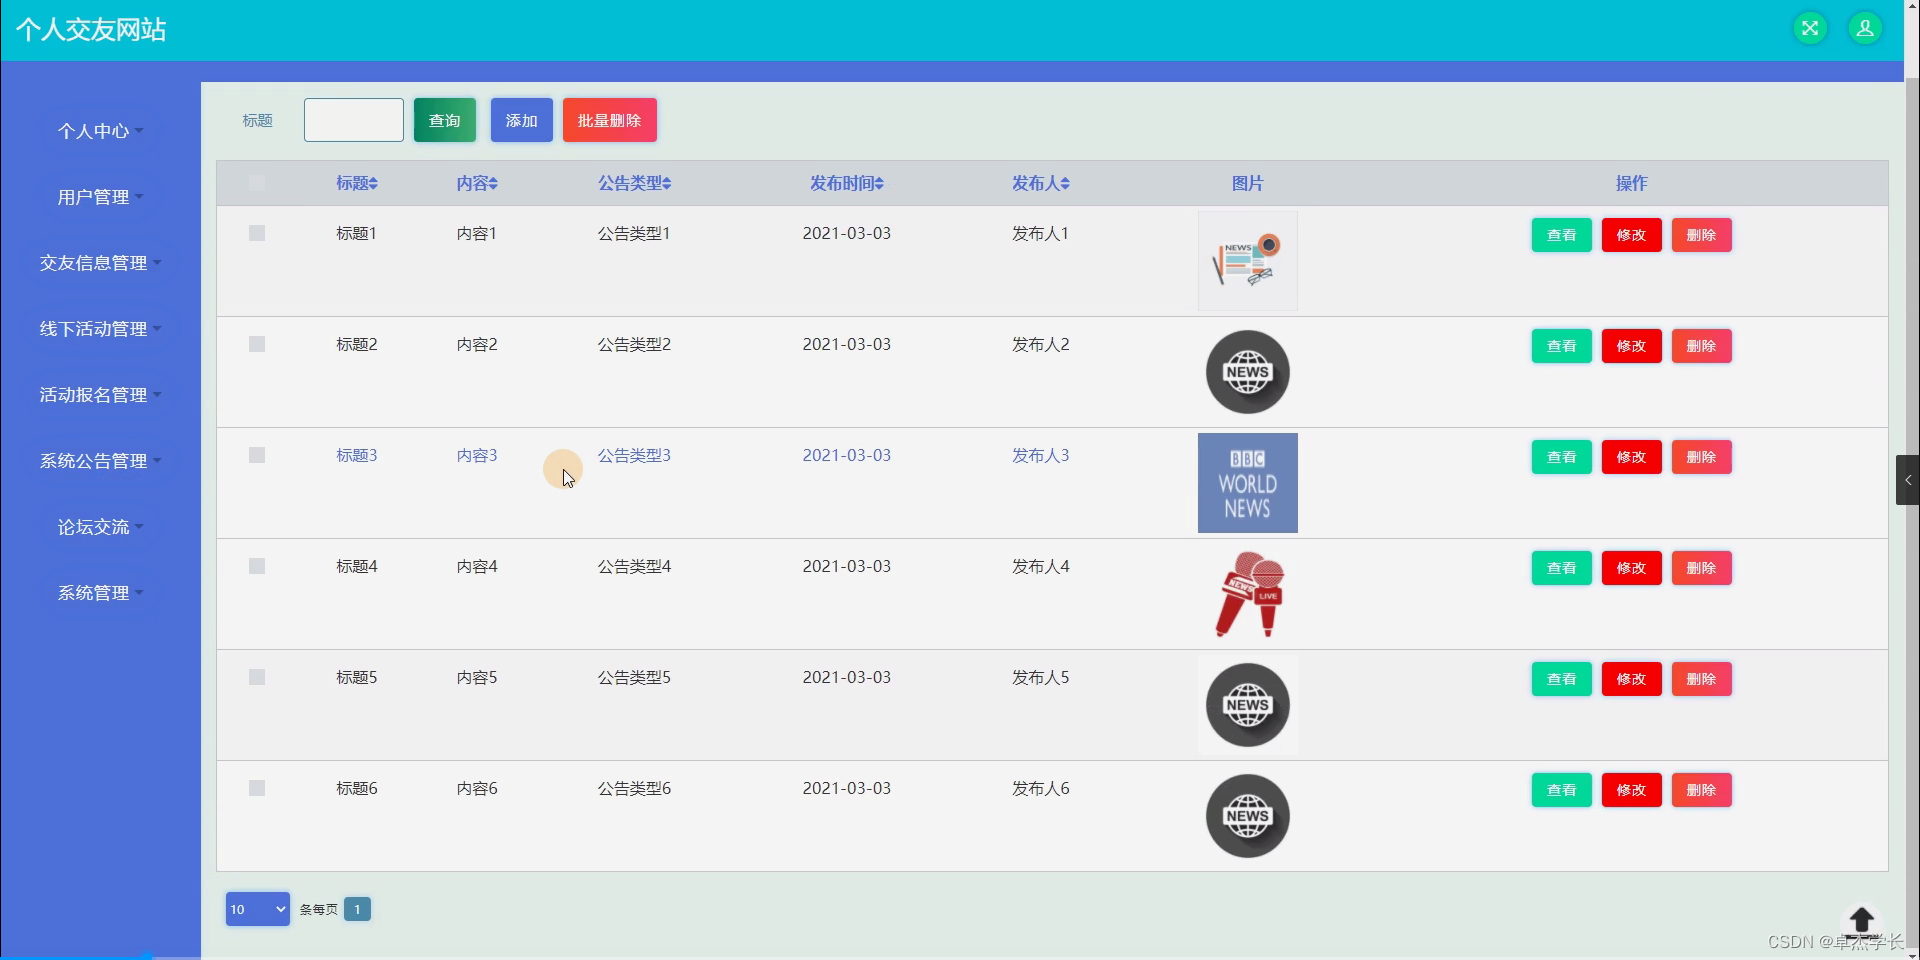1920x960 pixels.
Task: Check the box for row 标题2
Action: [257, 344]
